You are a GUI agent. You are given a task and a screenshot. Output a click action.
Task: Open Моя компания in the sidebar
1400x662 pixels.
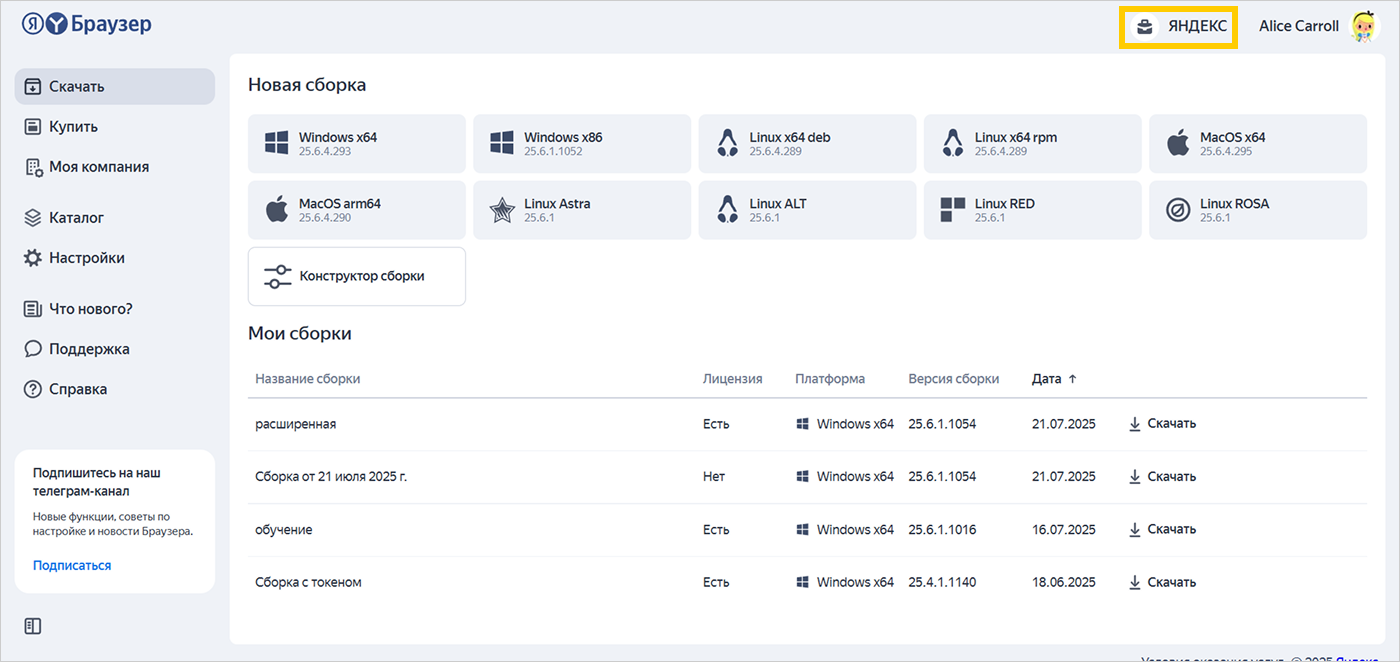pyautogui.click(x=98, y=167)
